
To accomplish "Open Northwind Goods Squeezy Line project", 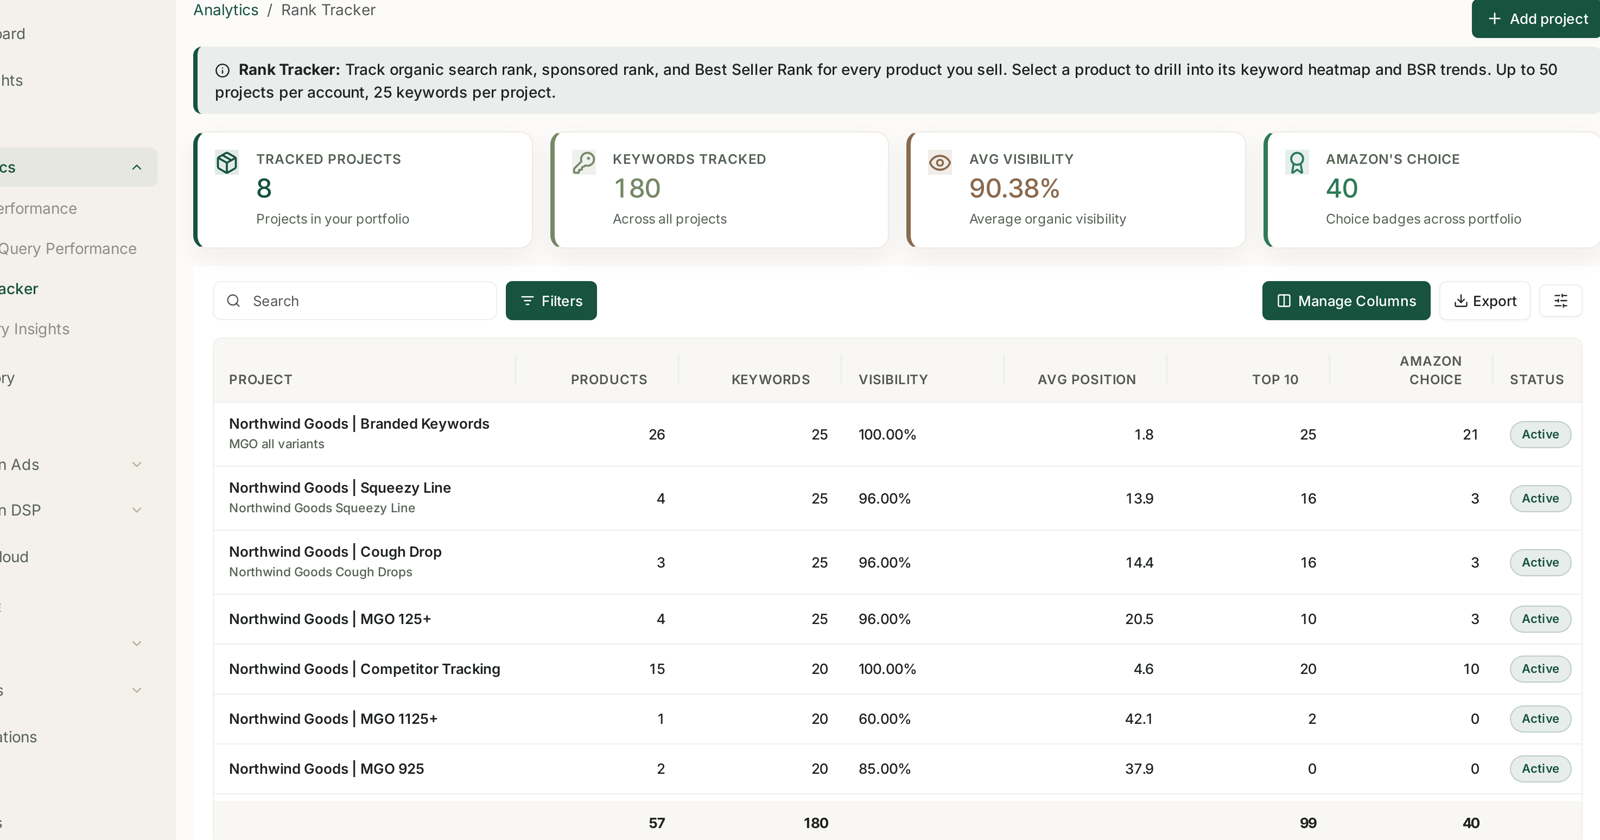I will pyautogui.click(x=340, y=488).
